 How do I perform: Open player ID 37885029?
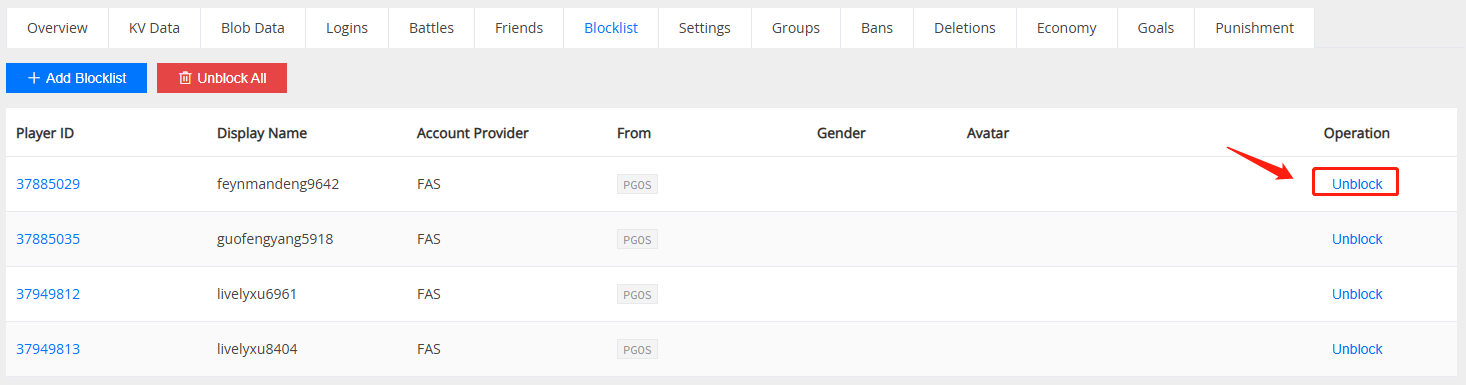48,184
